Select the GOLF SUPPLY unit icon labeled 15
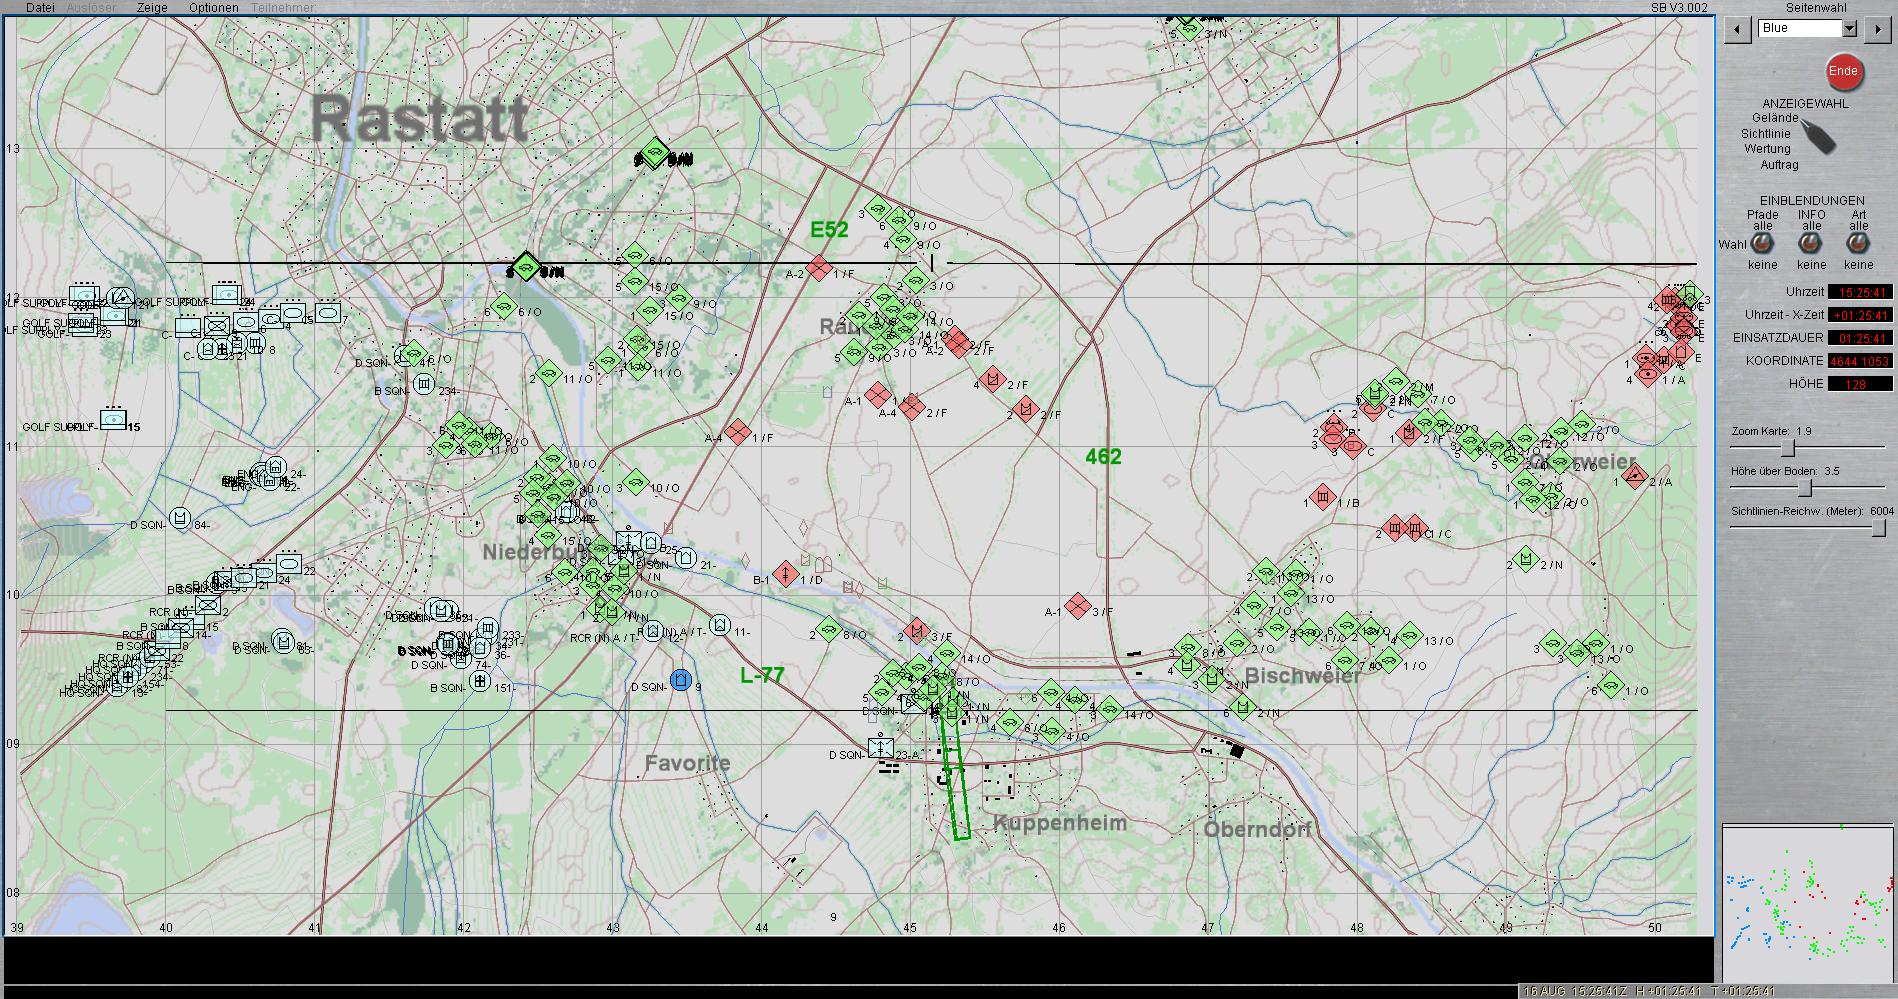This screenshot has width=1898, height=999. coord(113,420)
